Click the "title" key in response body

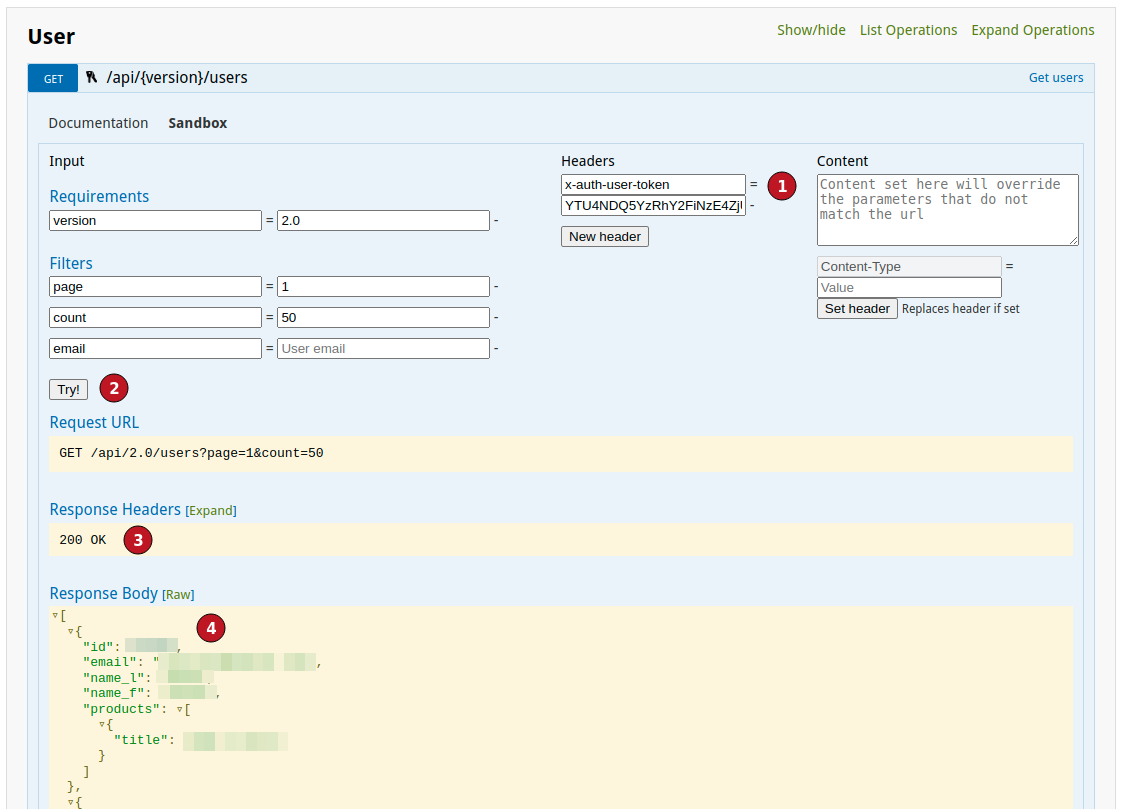click(x=141, y=740)
